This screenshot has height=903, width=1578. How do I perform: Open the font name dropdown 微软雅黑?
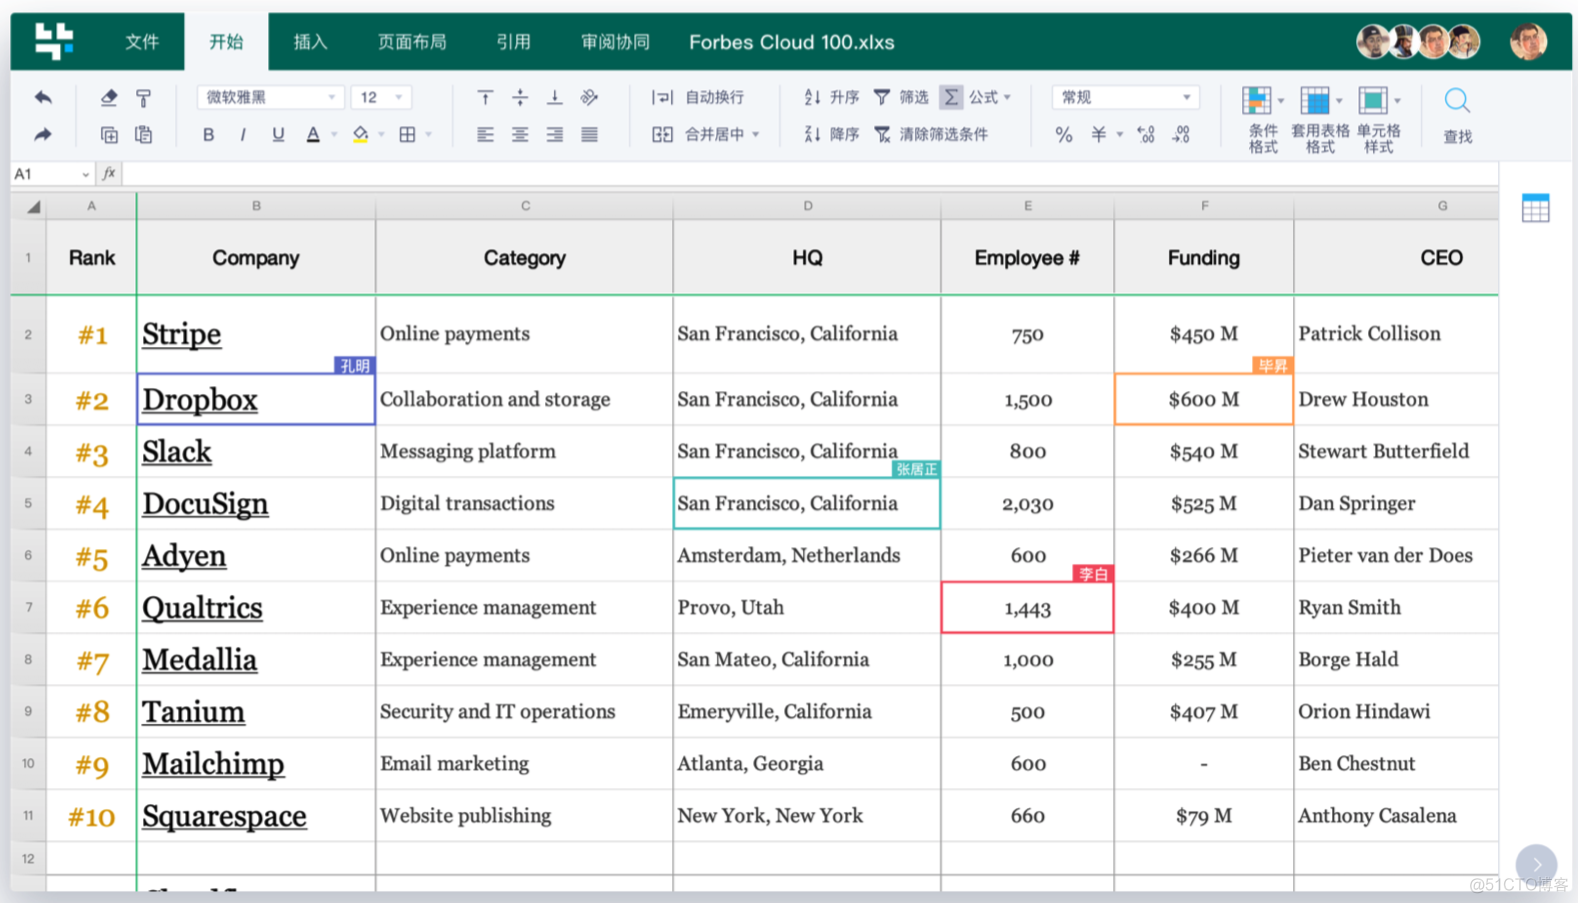(x=270, y=97)
